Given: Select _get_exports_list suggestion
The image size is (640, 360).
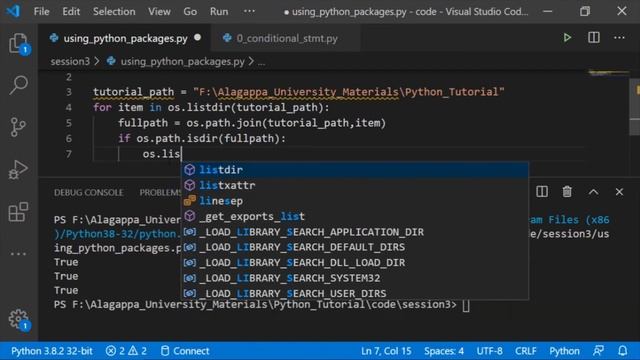Looking at the screenshot, I should 354,216.
